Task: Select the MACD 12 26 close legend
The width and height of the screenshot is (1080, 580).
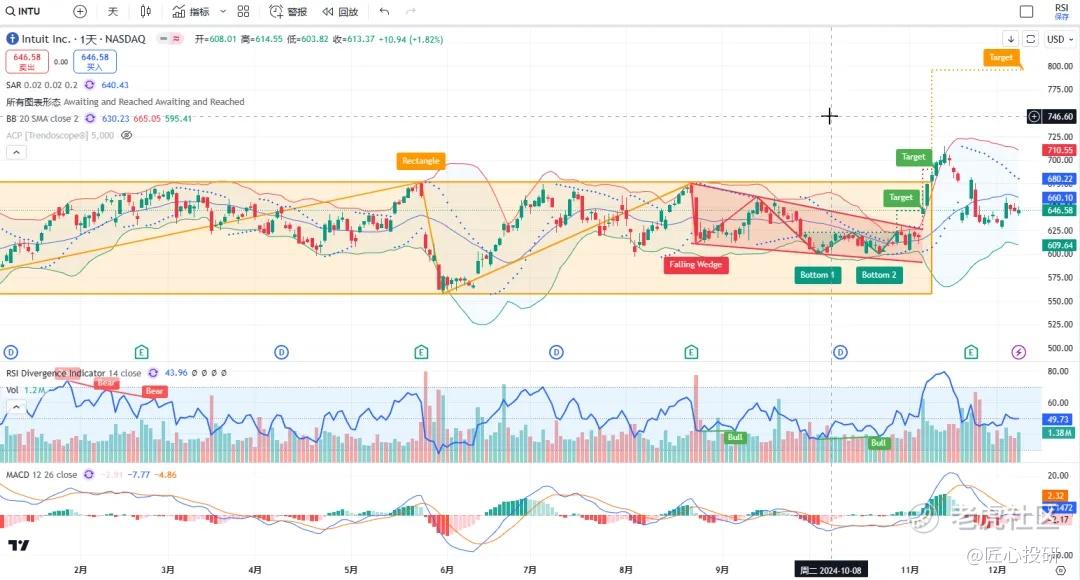Action: [41, 475]
